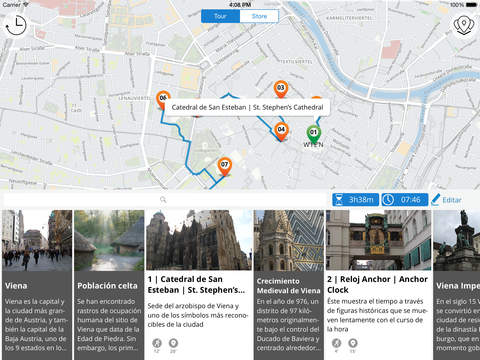Click the search magnifier icon
Screen dimensions: 480x360
(163, 199)
